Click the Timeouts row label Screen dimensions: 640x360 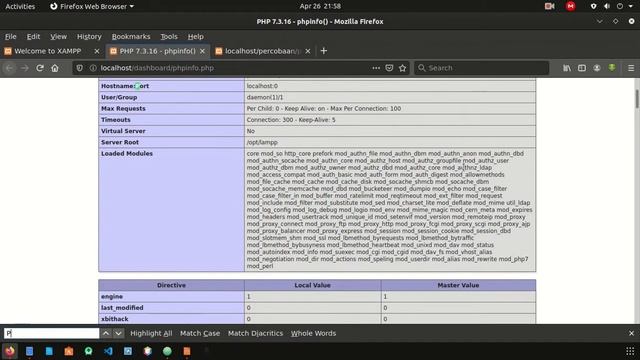click(116, 120)
